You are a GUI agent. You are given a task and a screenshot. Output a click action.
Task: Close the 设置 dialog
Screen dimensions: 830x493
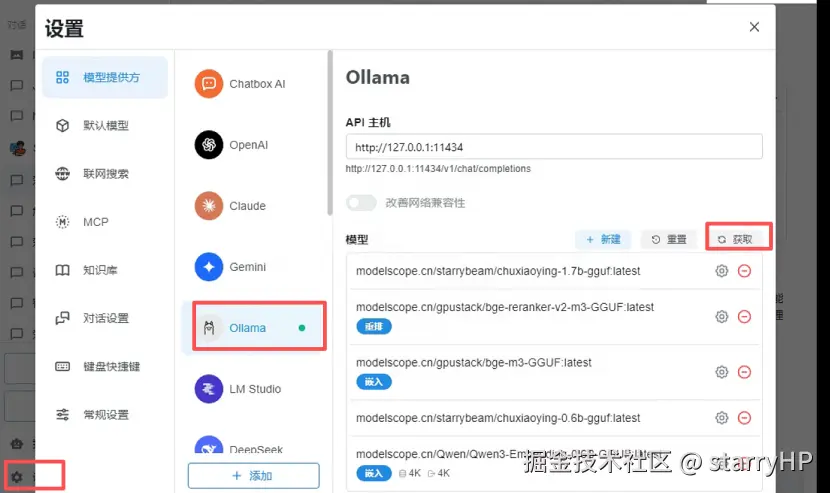754,27
